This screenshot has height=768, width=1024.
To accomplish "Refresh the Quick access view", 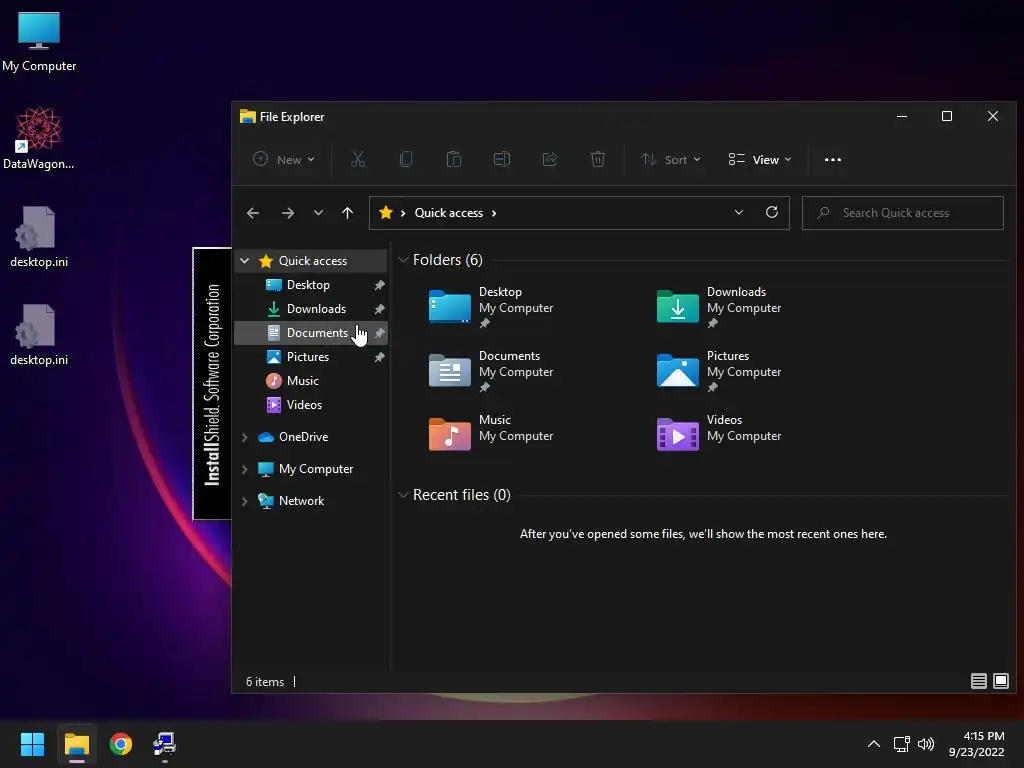I will coord(772,212).
